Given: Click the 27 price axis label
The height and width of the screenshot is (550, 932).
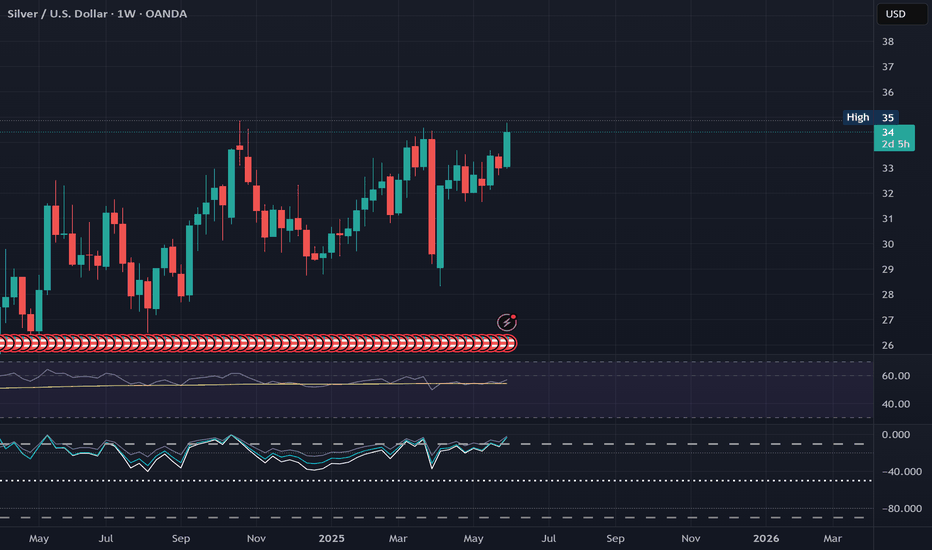Looking at the screenshot, I should [x=887, y=320].
